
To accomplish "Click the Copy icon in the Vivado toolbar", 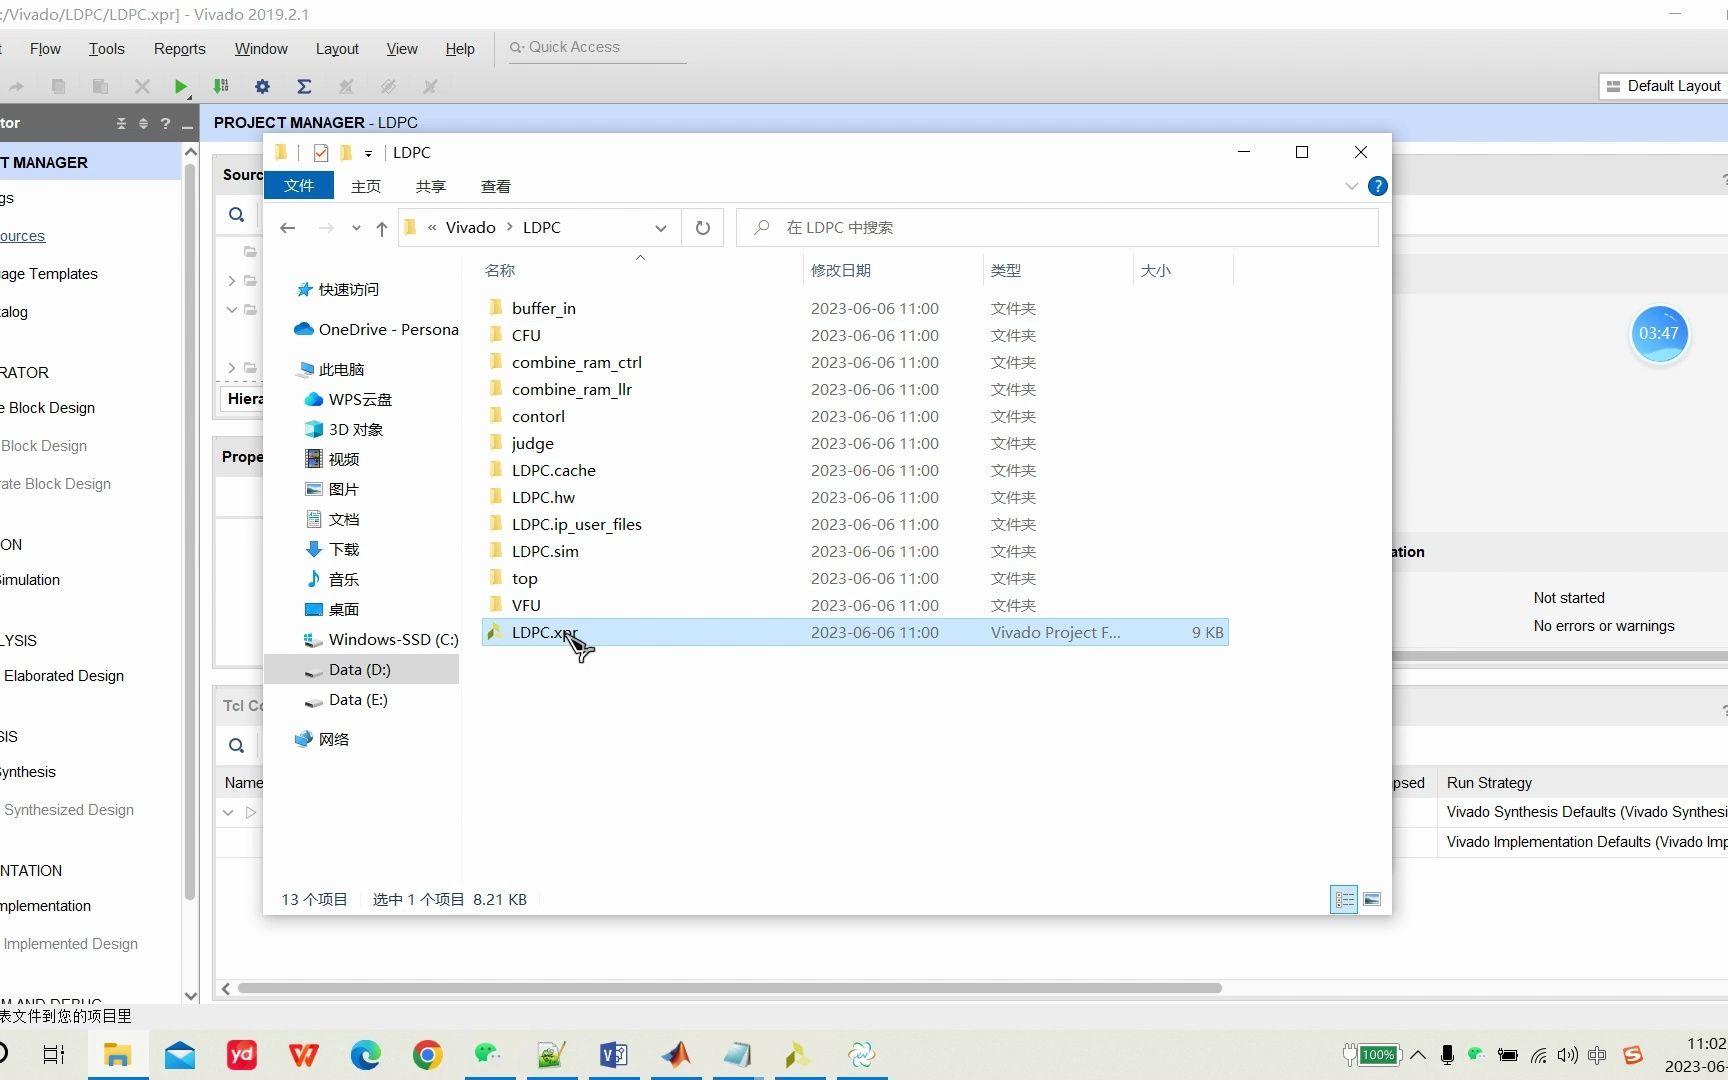I will (x=58, y=87).
